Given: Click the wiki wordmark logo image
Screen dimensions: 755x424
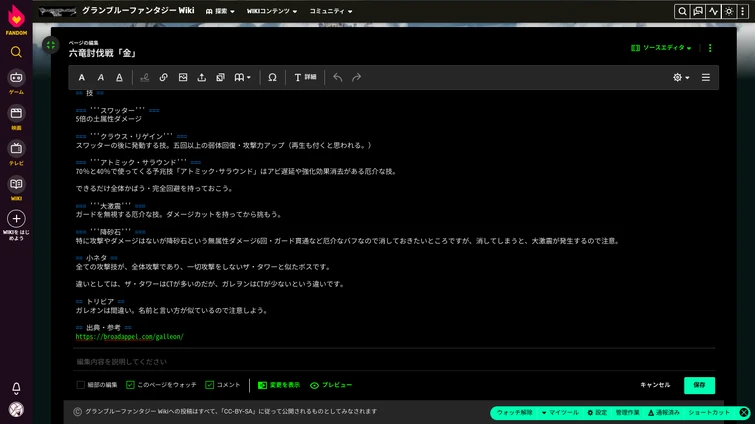Looking at the screenshot, I should point(57,11).
